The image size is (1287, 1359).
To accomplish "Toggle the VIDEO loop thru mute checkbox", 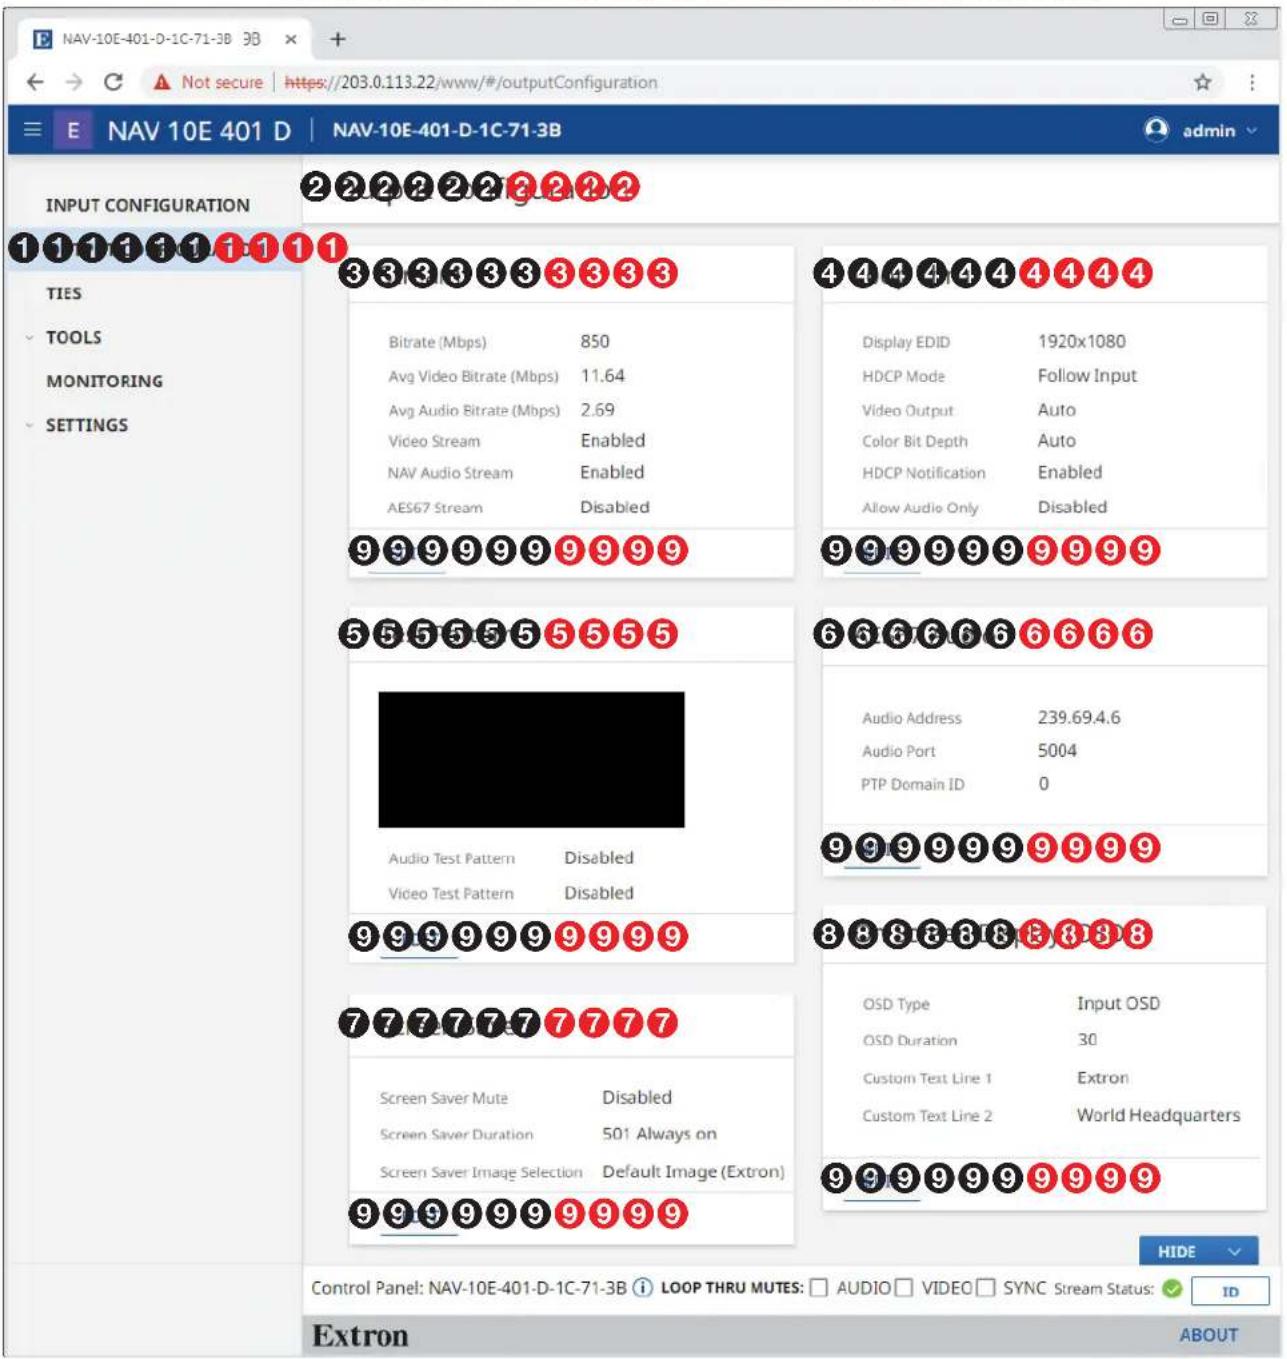I will (904, 1288).
